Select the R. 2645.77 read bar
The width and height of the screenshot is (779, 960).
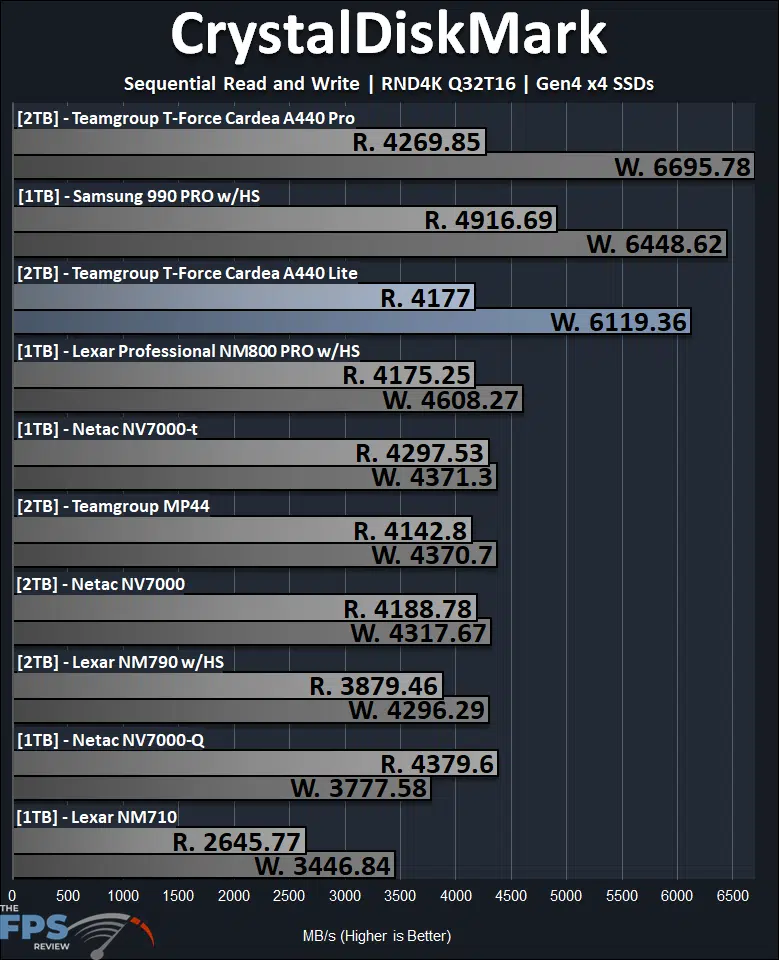159,841
